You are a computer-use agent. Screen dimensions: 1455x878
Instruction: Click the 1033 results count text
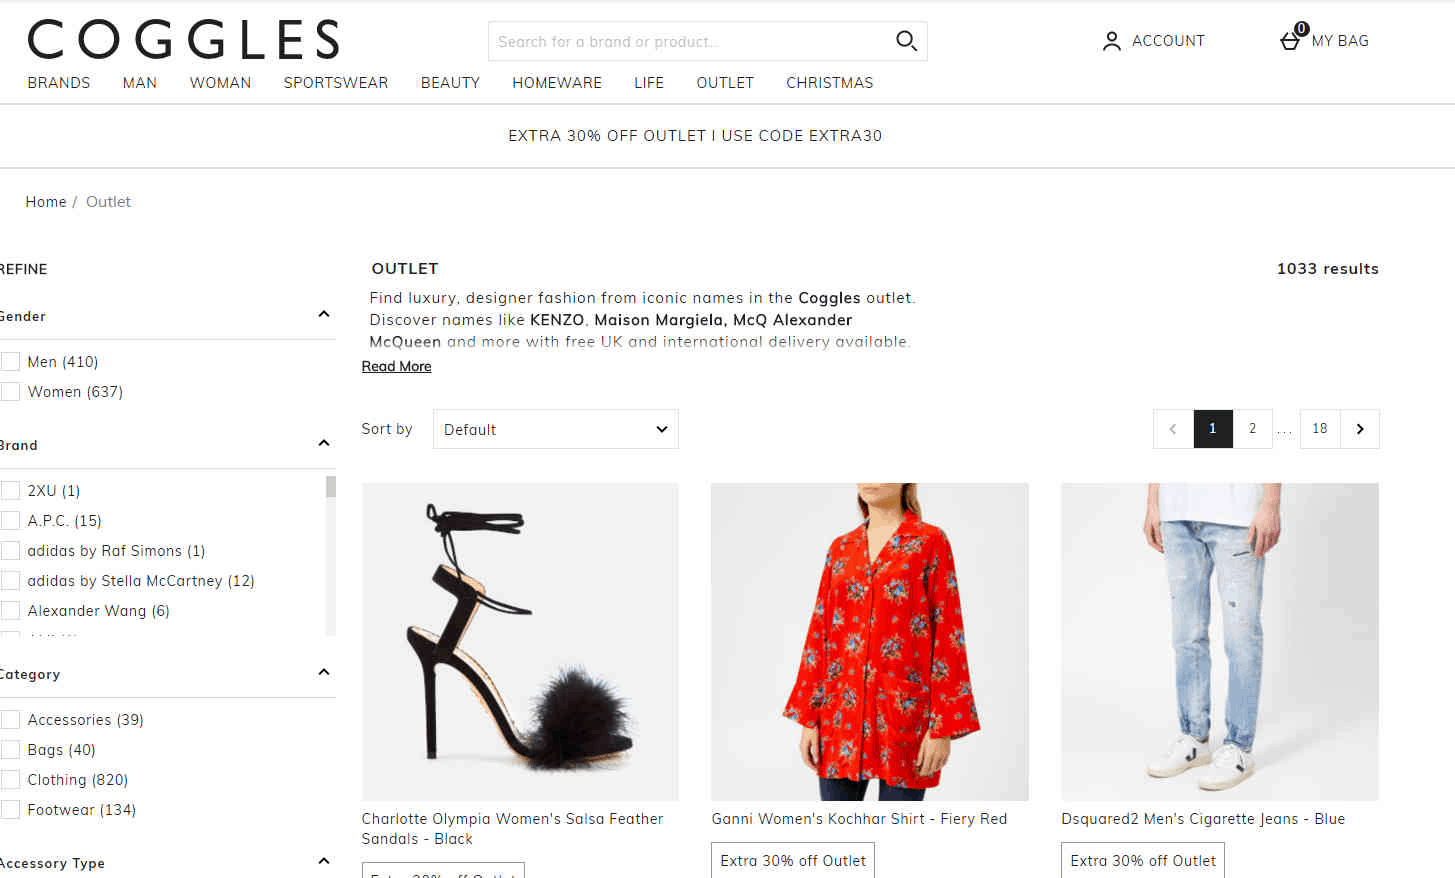1328,269
